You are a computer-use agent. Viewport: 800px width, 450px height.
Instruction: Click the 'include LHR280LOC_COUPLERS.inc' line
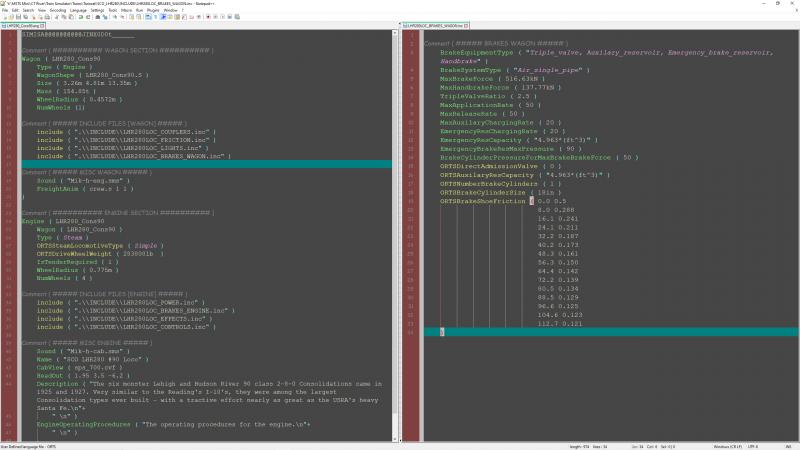tap(126, 132)
